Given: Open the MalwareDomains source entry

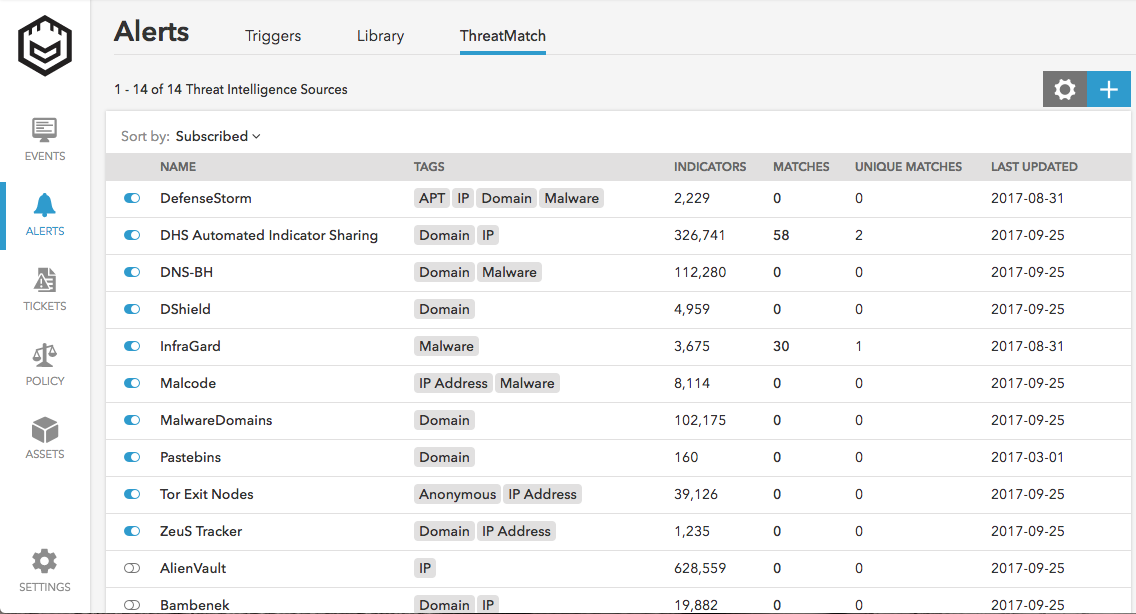Looking at the screenshot, I should point(216,420).
